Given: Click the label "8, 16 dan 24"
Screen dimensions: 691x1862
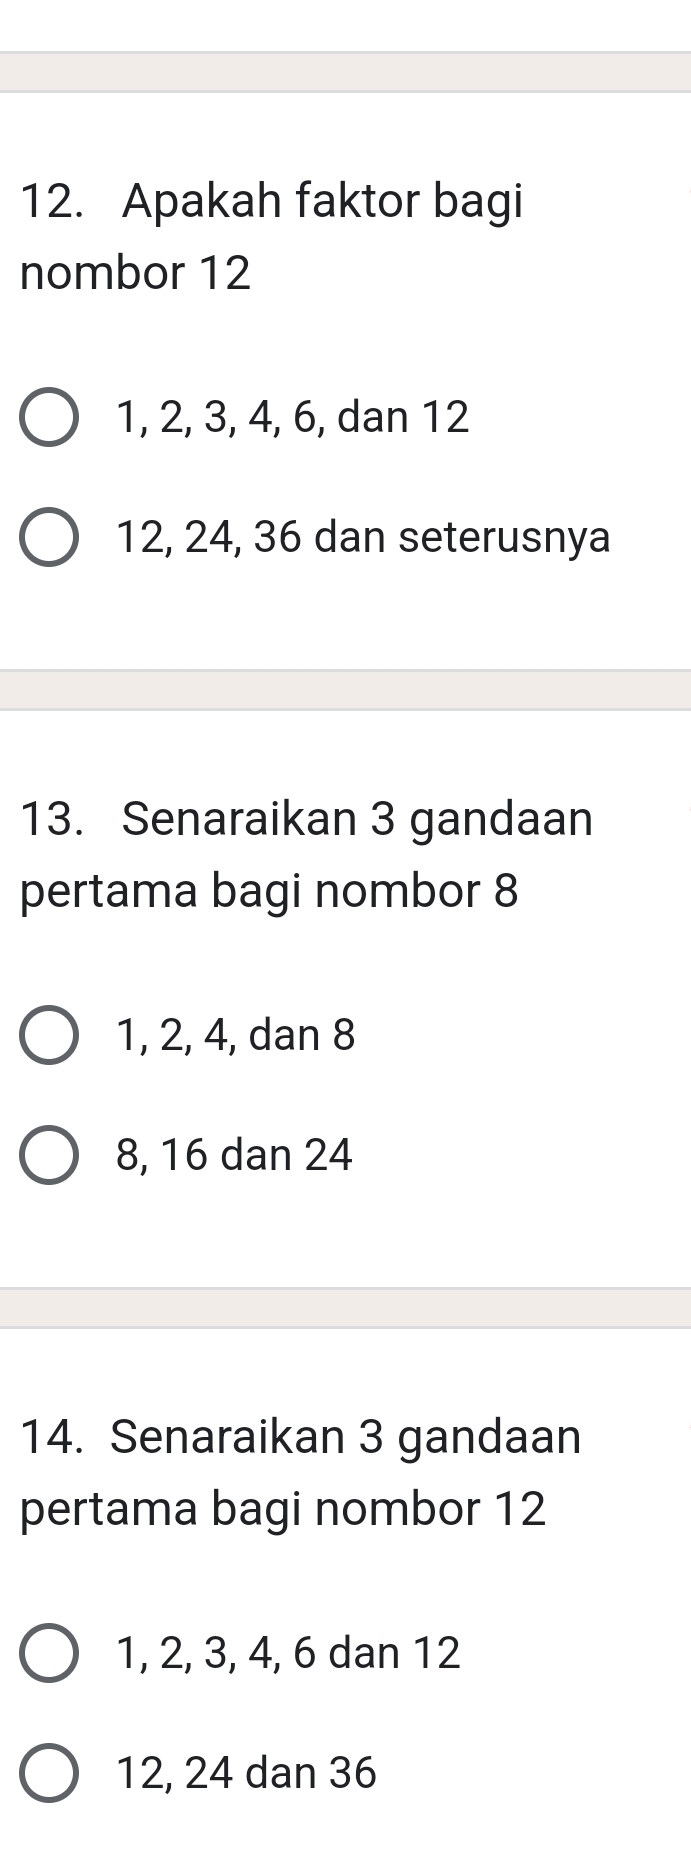Looking at the screenshot, I should [232, 1157].
